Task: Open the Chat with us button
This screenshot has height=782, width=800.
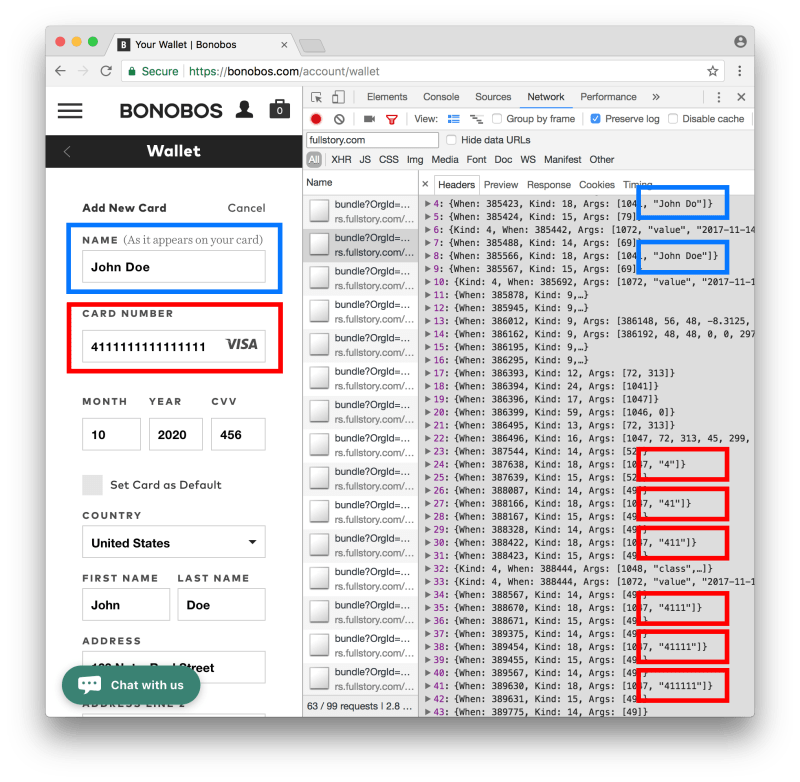Action: (131, 685)
